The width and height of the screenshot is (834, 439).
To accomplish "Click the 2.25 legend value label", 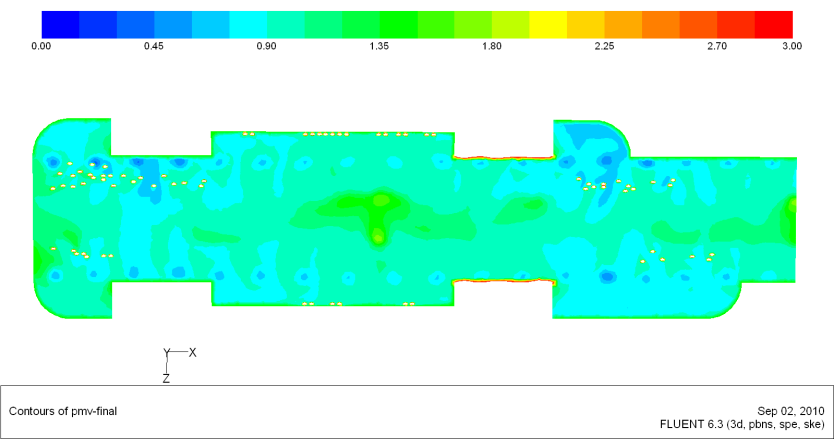I will tap(605, 46).
